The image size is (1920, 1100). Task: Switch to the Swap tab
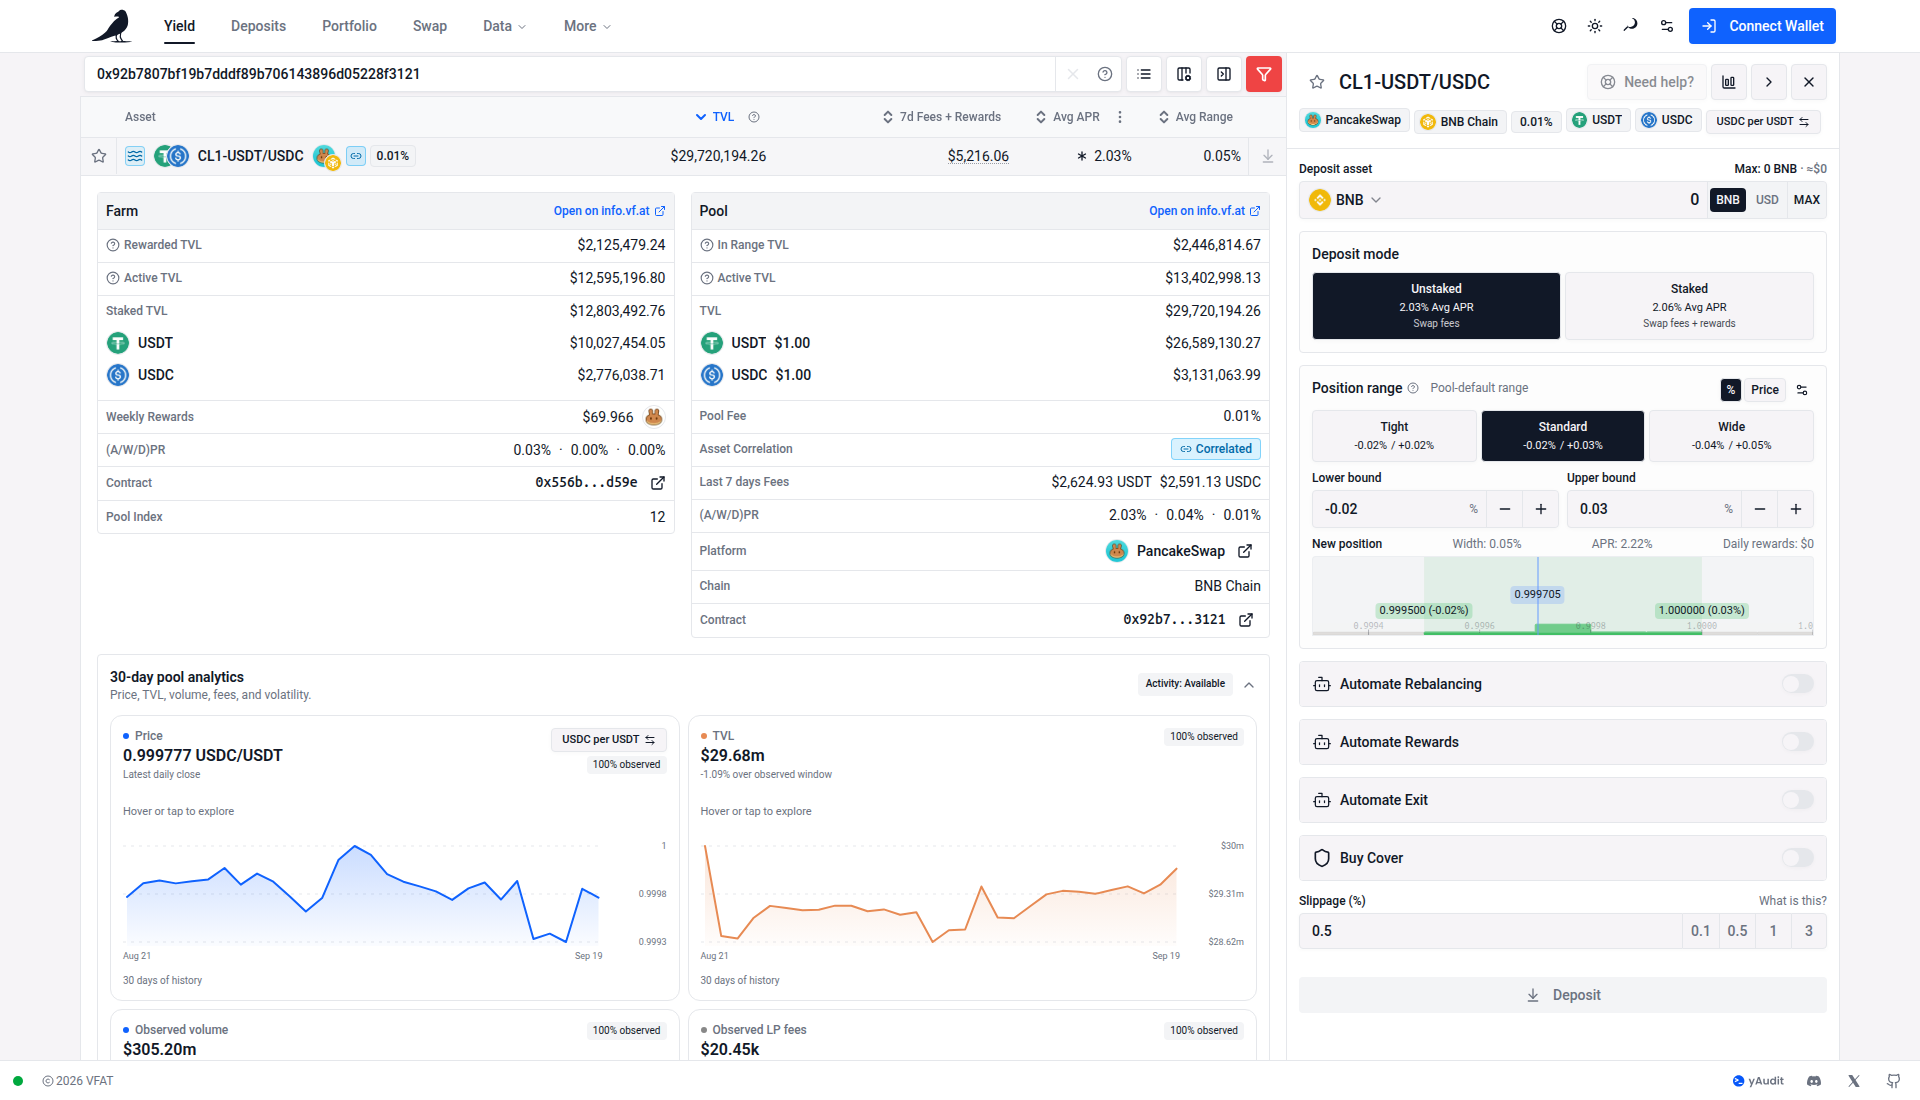430,26
